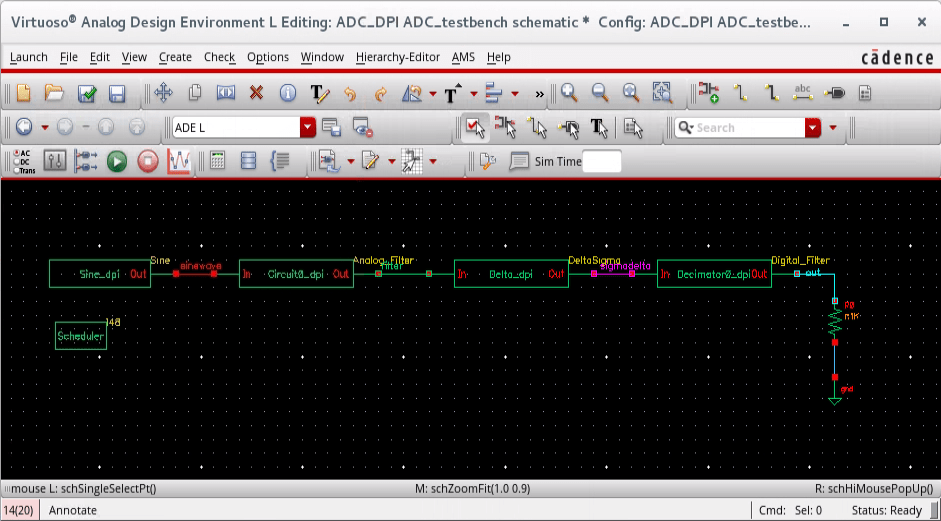Open the waveform plot viewer icon
Screen dimensions: 941x521
coord(179,161)
